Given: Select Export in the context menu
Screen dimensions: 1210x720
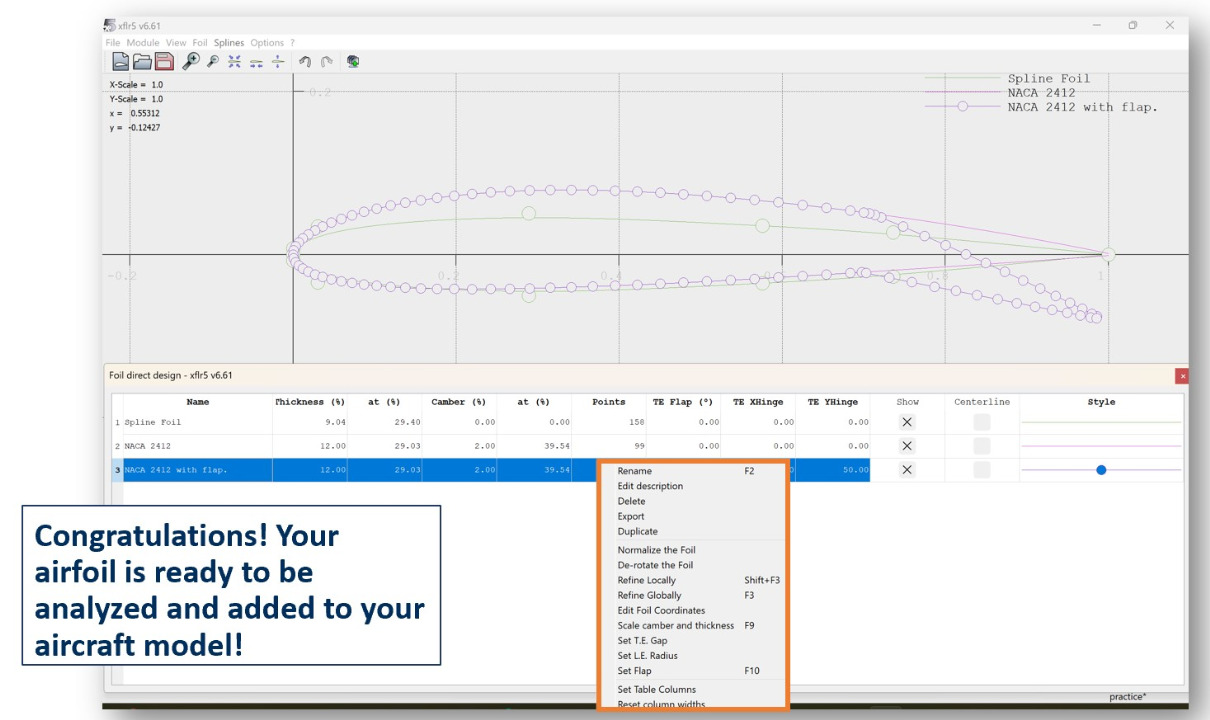Looking at the screenshot, I should 631,516.
